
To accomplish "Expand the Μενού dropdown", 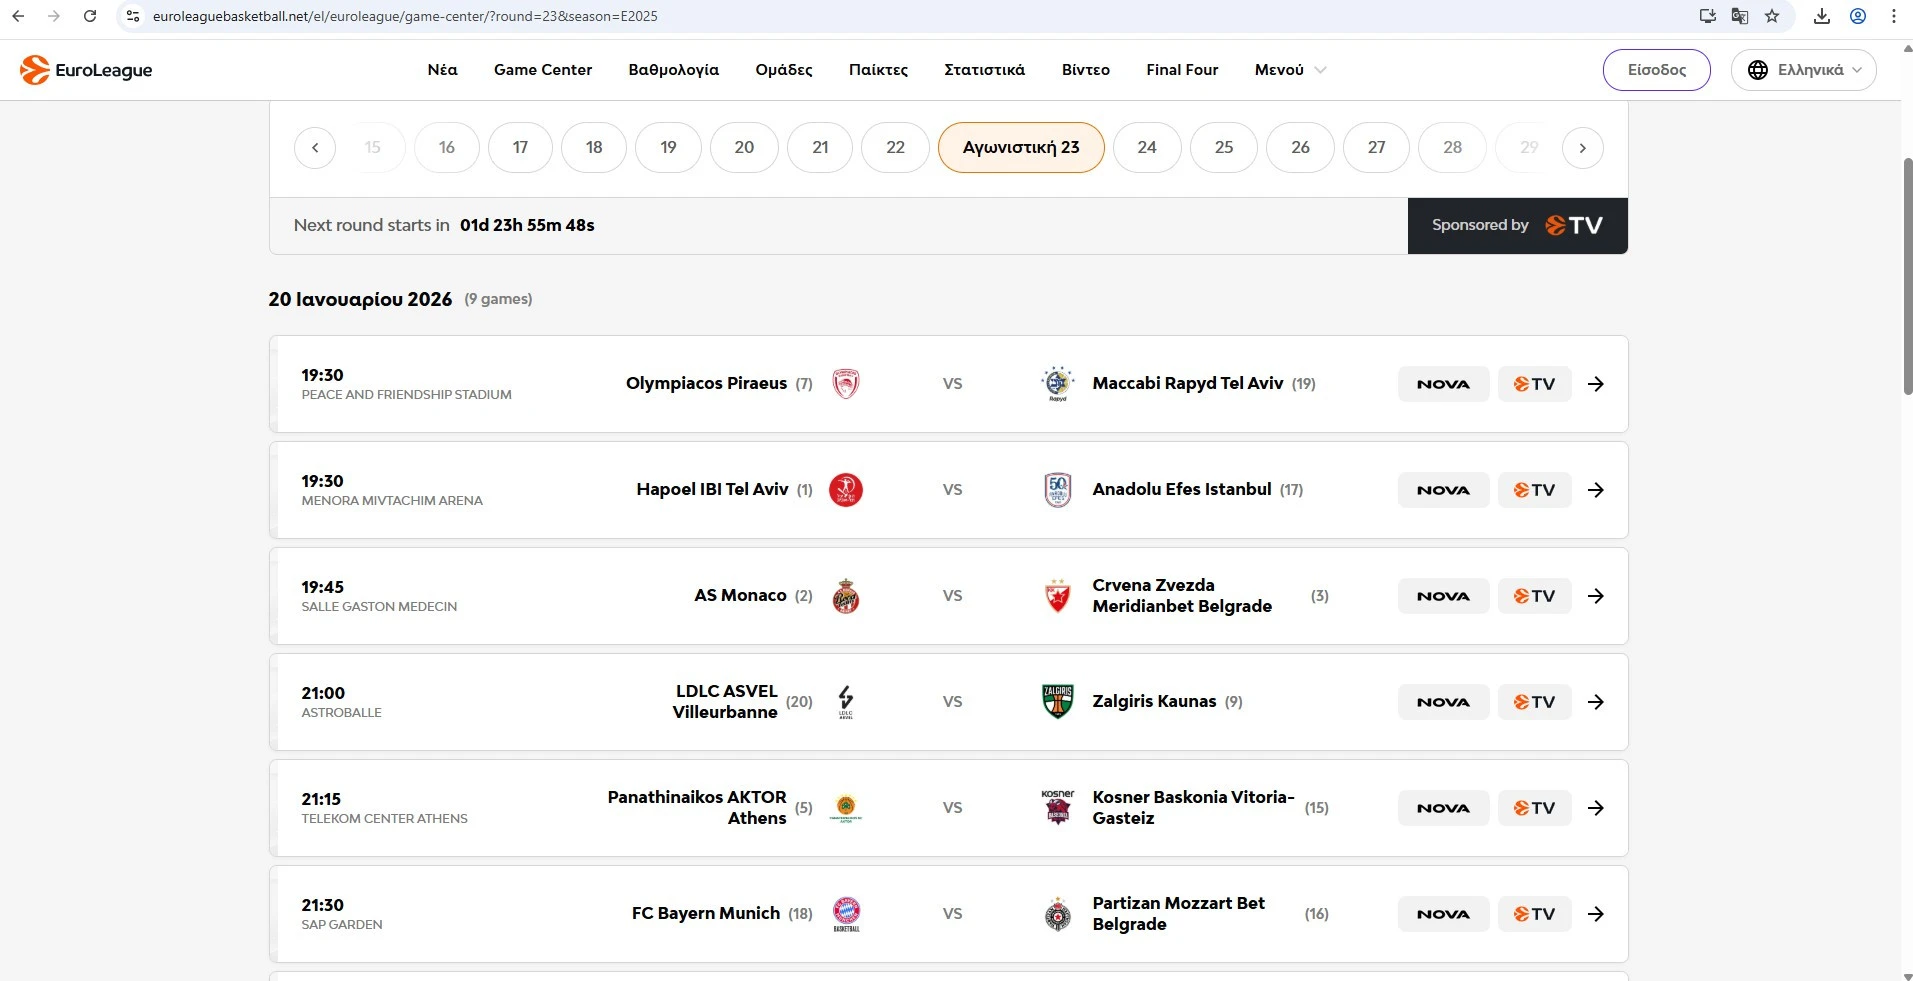I will coord(1290,70).
